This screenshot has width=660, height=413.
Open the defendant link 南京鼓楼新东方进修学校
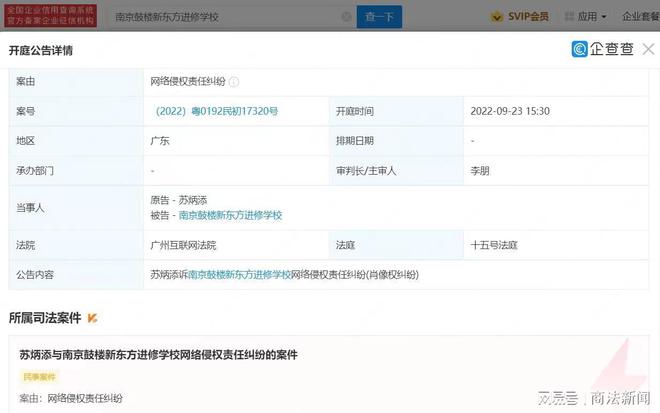point(230,215)
